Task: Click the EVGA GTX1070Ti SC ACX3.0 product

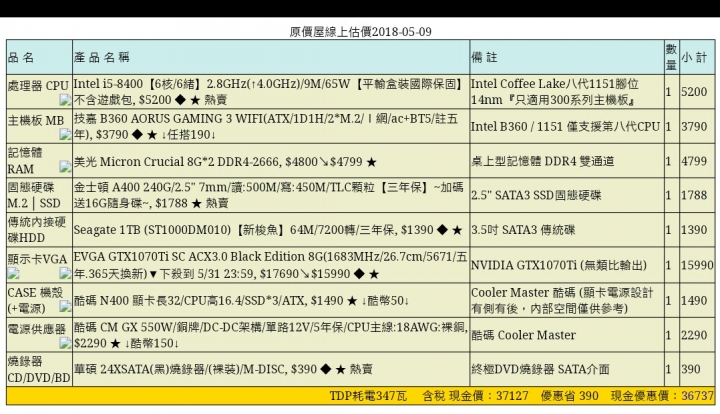Action: pos(270,265)
